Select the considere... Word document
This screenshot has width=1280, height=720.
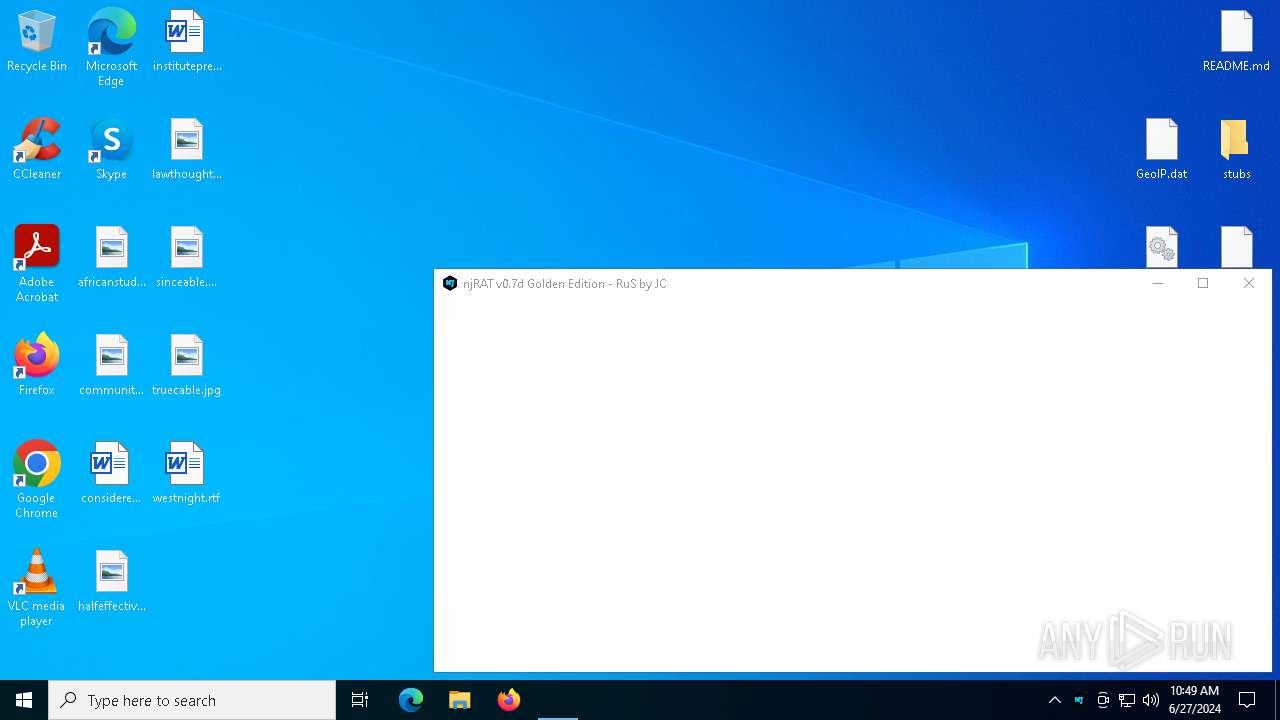[111, 473]
